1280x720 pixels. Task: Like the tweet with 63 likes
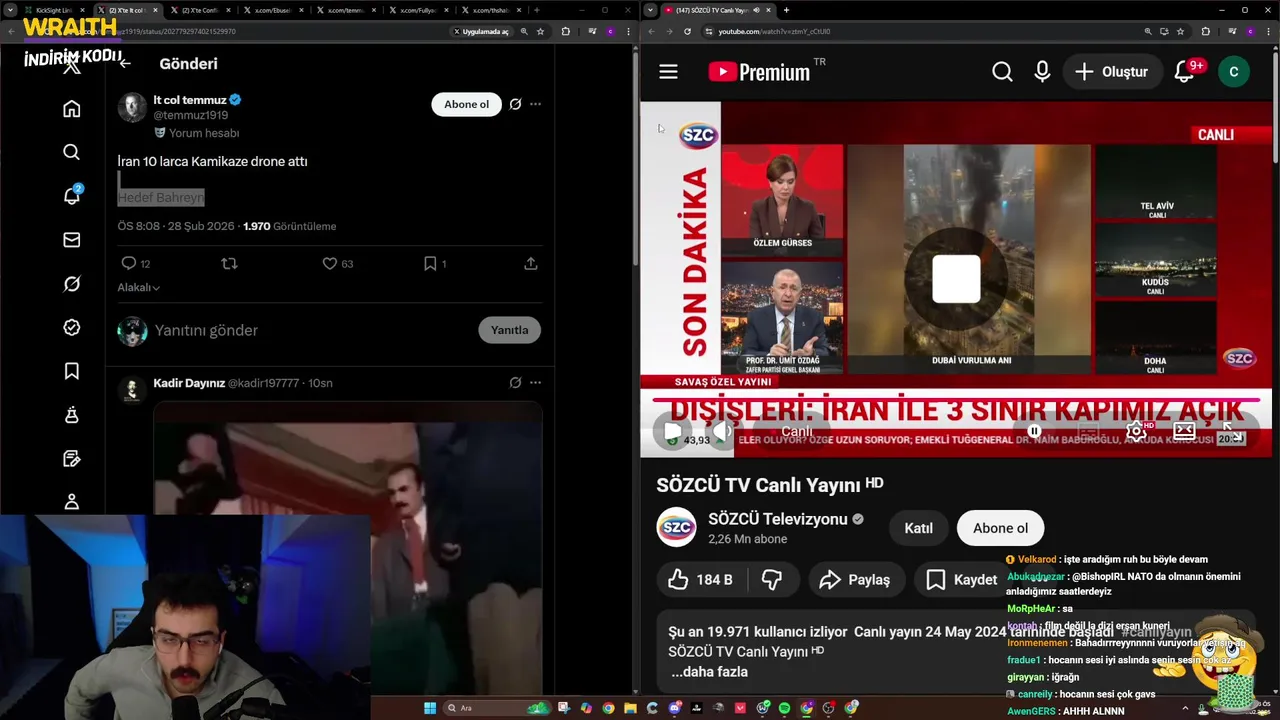[x=329, y=263]
